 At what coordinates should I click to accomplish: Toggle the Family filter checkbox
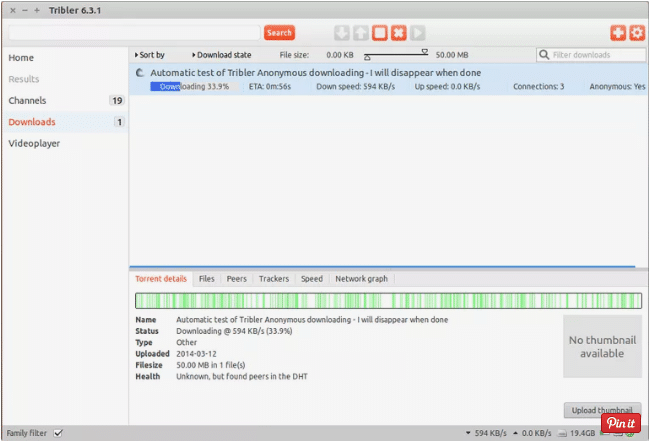tap(58, 433)
